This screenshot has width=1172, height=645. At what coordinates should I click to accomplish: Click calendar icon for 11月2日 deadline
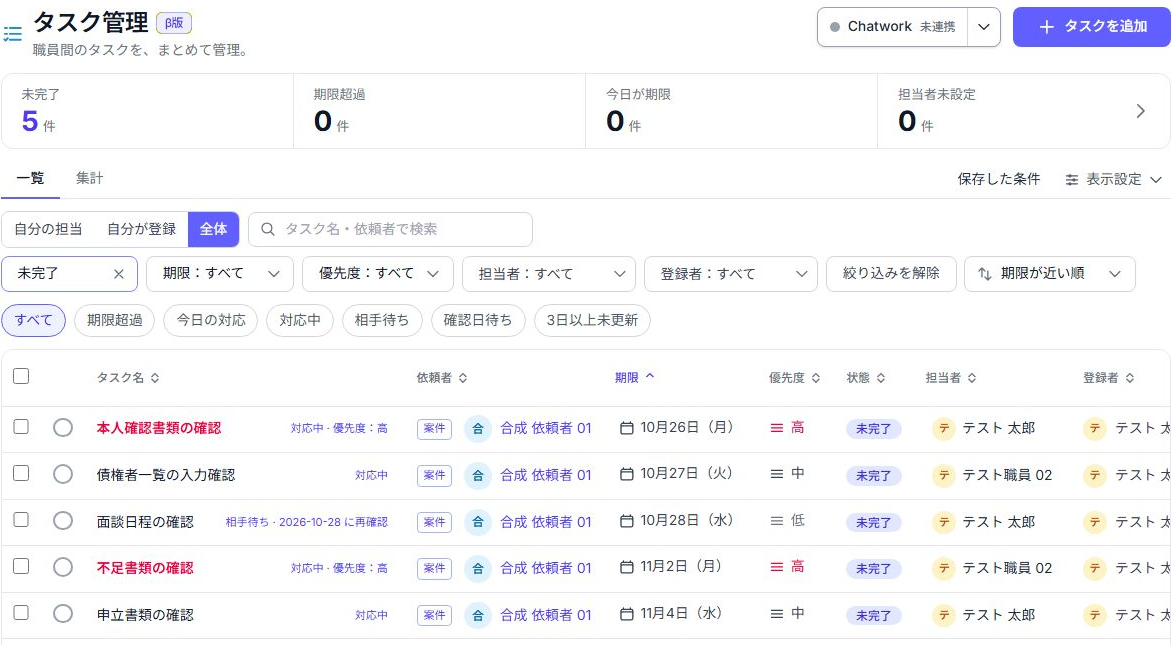627,568
